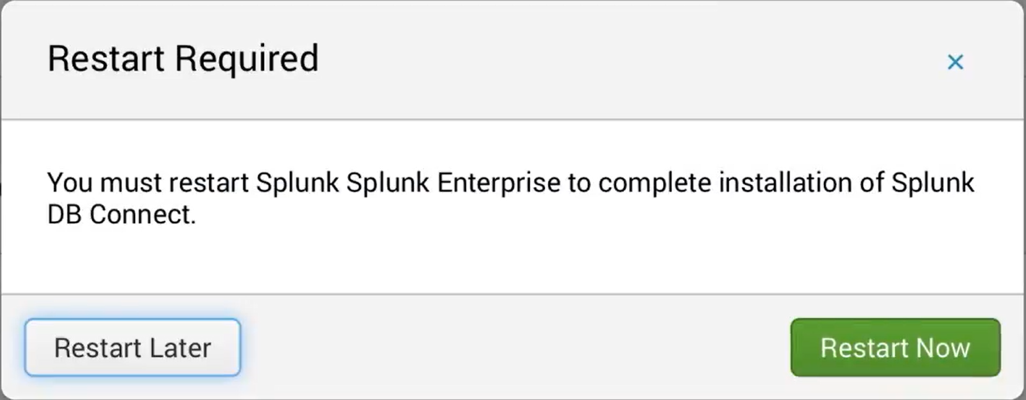This screenshot has height=400, width=1026.
Task: Click the X icon in dialog header
Action: coord(955,62)
